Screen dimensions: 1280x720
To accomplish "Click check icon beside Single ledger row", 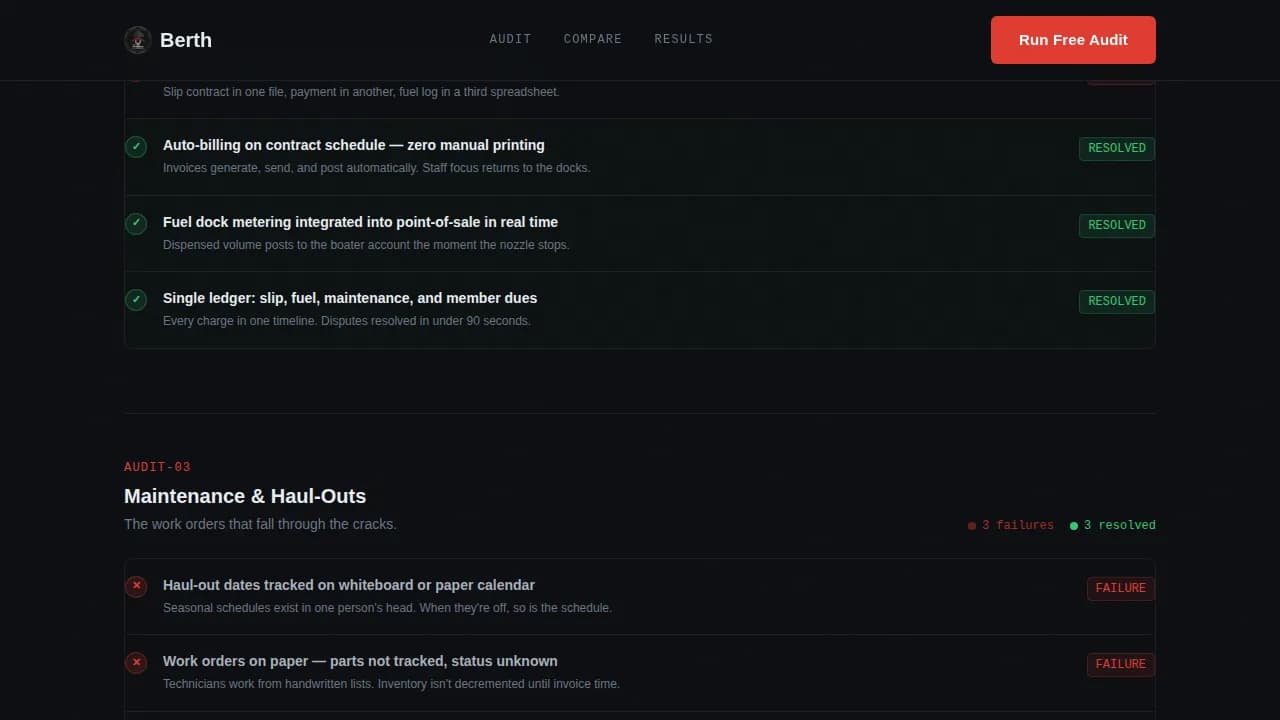I will (136, 300).
